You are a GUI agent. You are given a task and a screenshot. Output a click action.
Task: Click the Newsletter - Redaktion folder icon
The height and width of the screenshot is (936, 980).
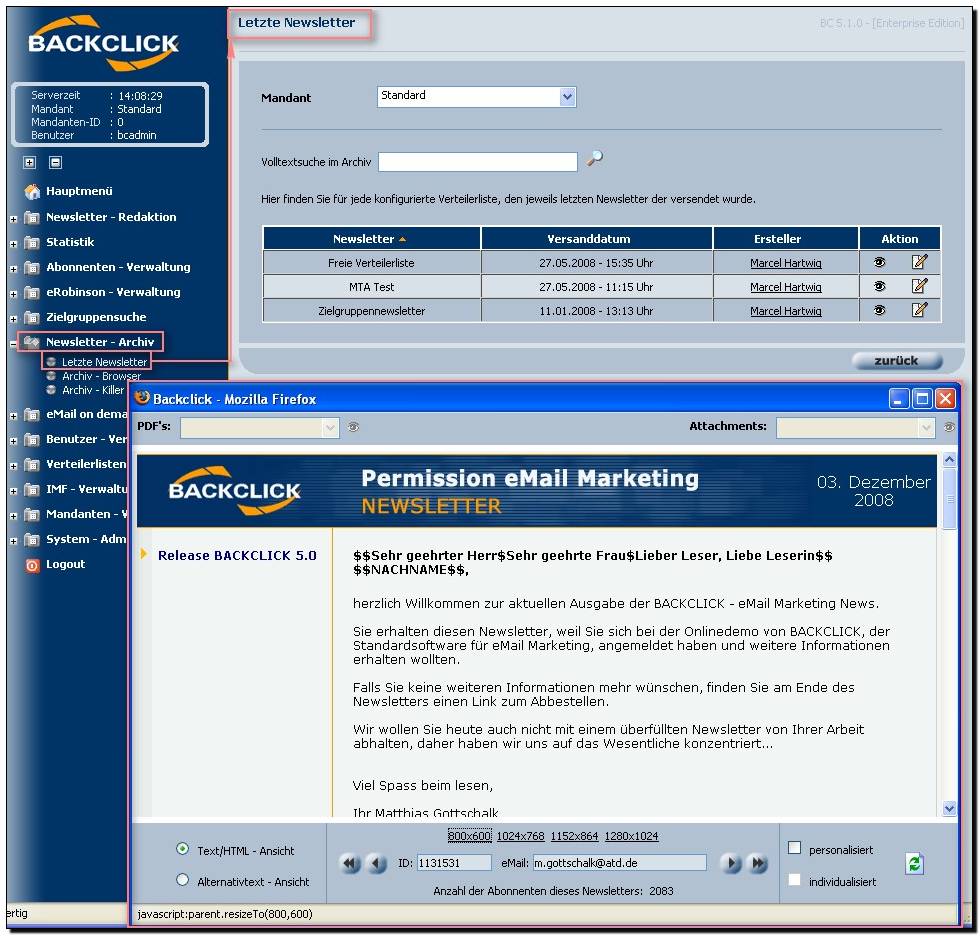coord(32,217)
